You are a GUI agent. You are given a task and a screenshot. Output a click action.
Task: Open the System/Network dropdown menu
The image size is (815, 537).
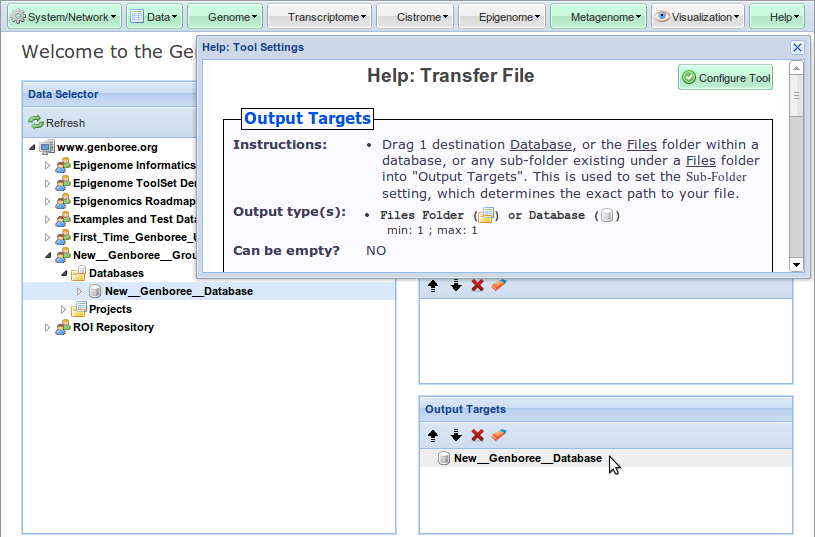[x=64, y=17]
